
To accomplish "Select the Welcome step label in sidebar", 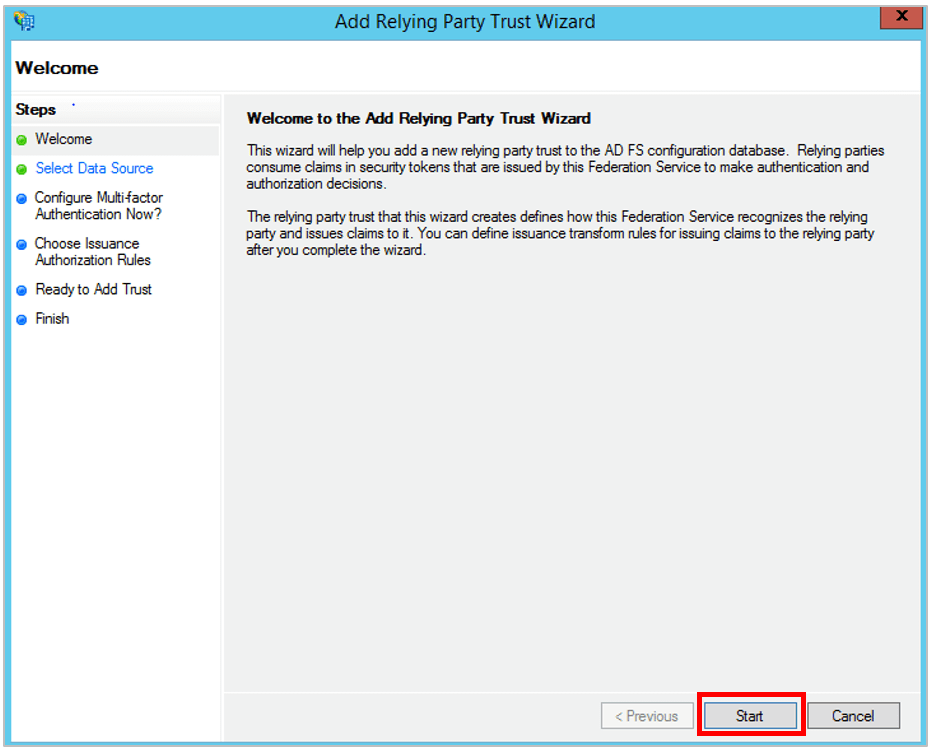I will pyautogui.click(x=63, y=139).
